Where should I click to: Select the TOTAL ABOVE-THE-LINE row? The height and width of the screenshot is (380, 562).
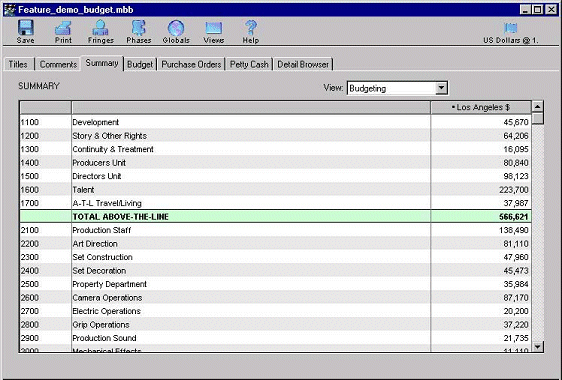click(275, 217)
